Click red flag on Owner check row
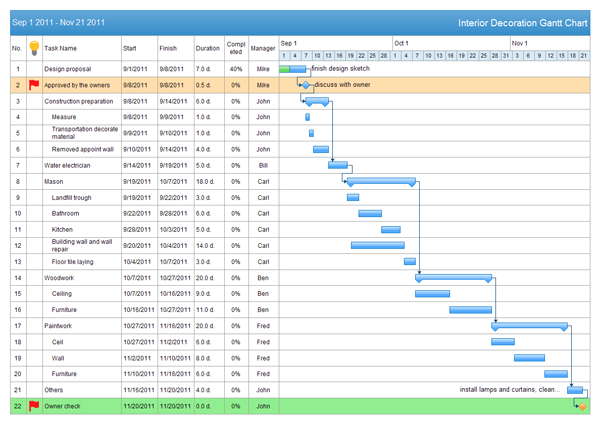The width and height of the screenshot is (600, 424). click(x=33, y=405)
